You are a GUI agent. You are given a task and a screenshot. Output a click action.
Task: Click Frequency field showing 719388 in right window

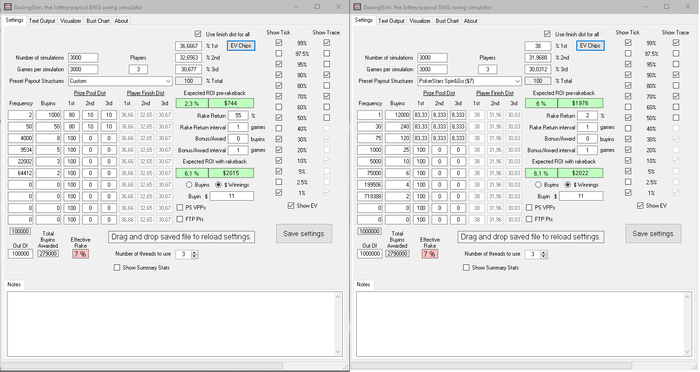[x=370, y=196]
